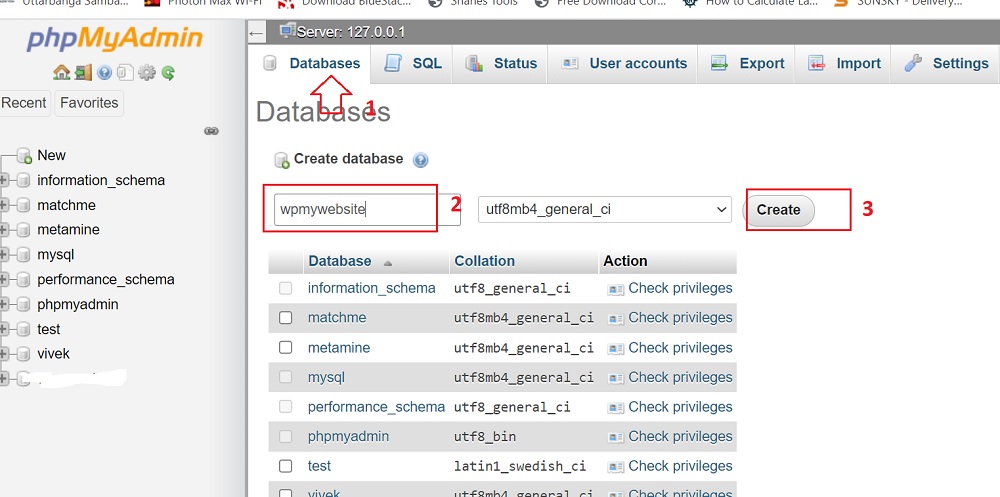Tick checkbox for test database row
The height and width of the screenshot is (497, 1000).
286,466
